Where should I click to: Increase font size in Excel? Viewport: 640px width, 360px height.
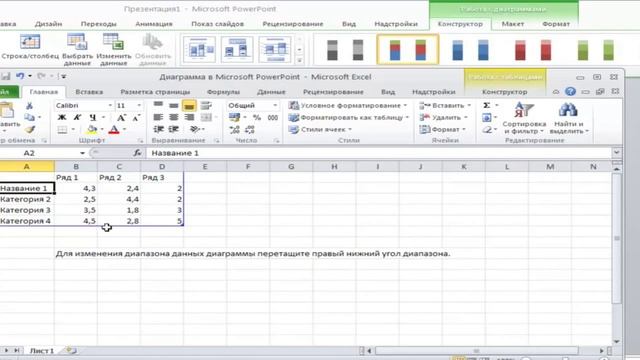121,118
